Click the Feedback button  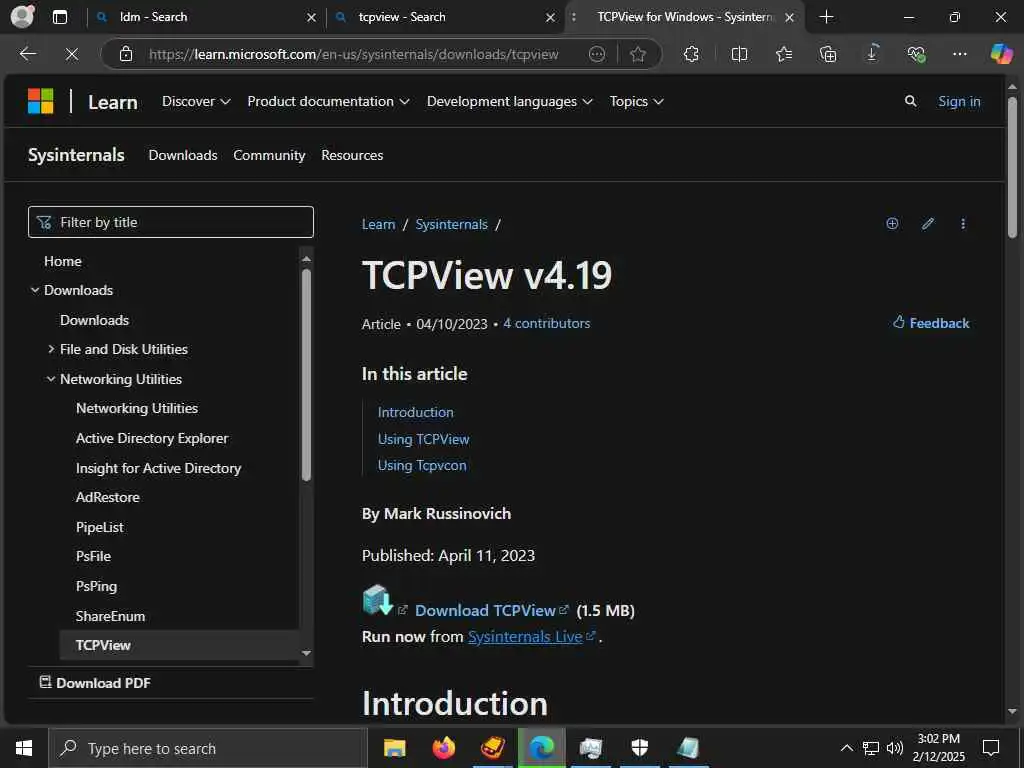click(931, 323)
